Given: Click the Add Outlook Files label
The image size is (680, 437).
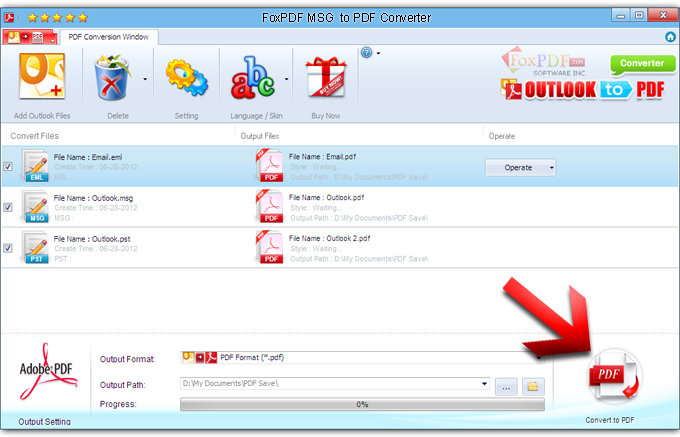Looking at the screenshot, I should coord(42,116).
